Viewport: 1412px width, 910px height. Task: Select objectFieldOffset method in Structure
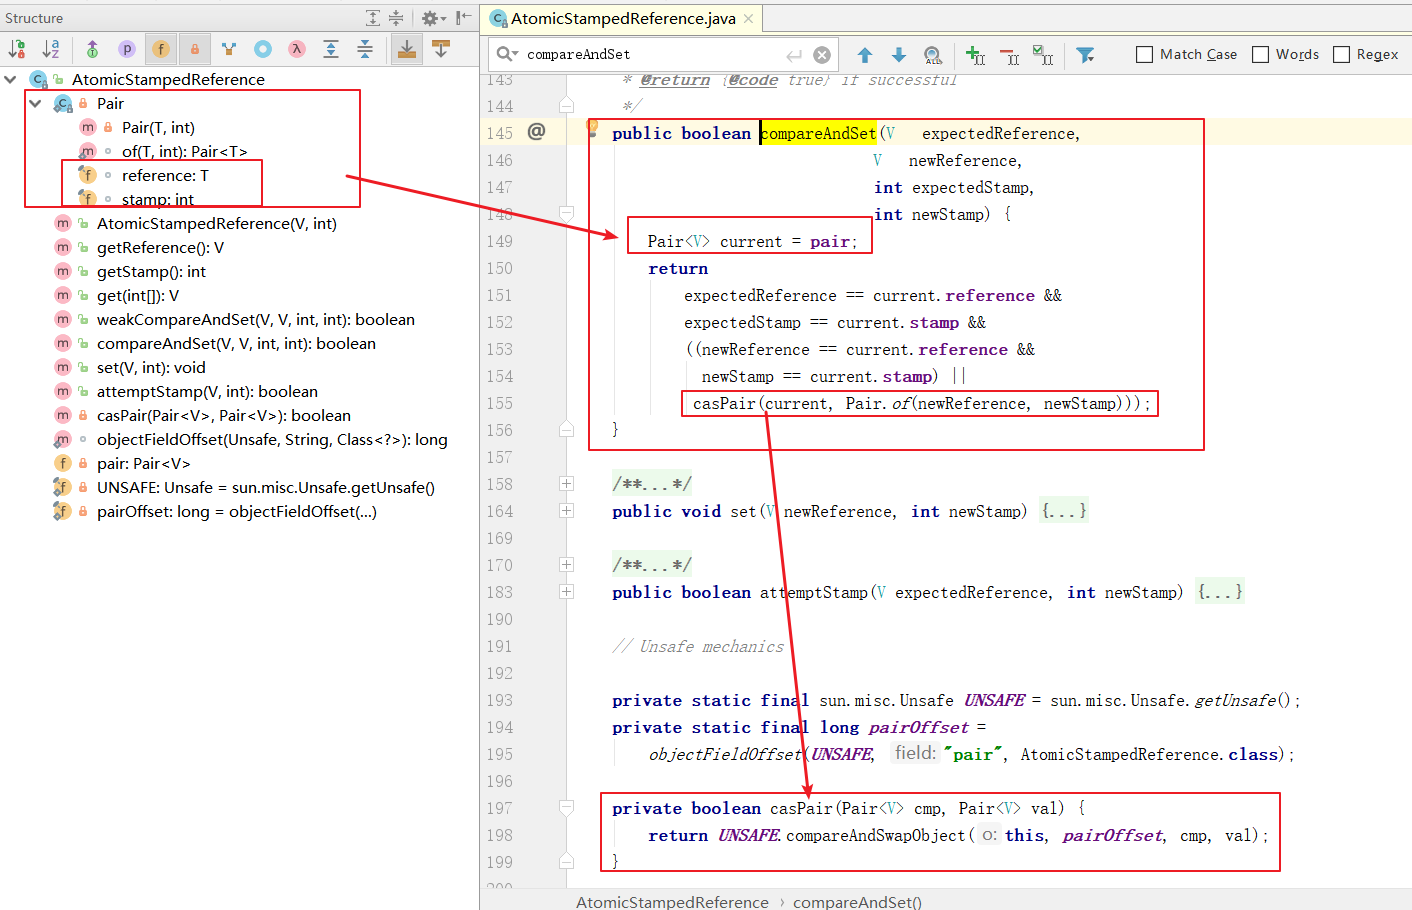click(272, 439)
